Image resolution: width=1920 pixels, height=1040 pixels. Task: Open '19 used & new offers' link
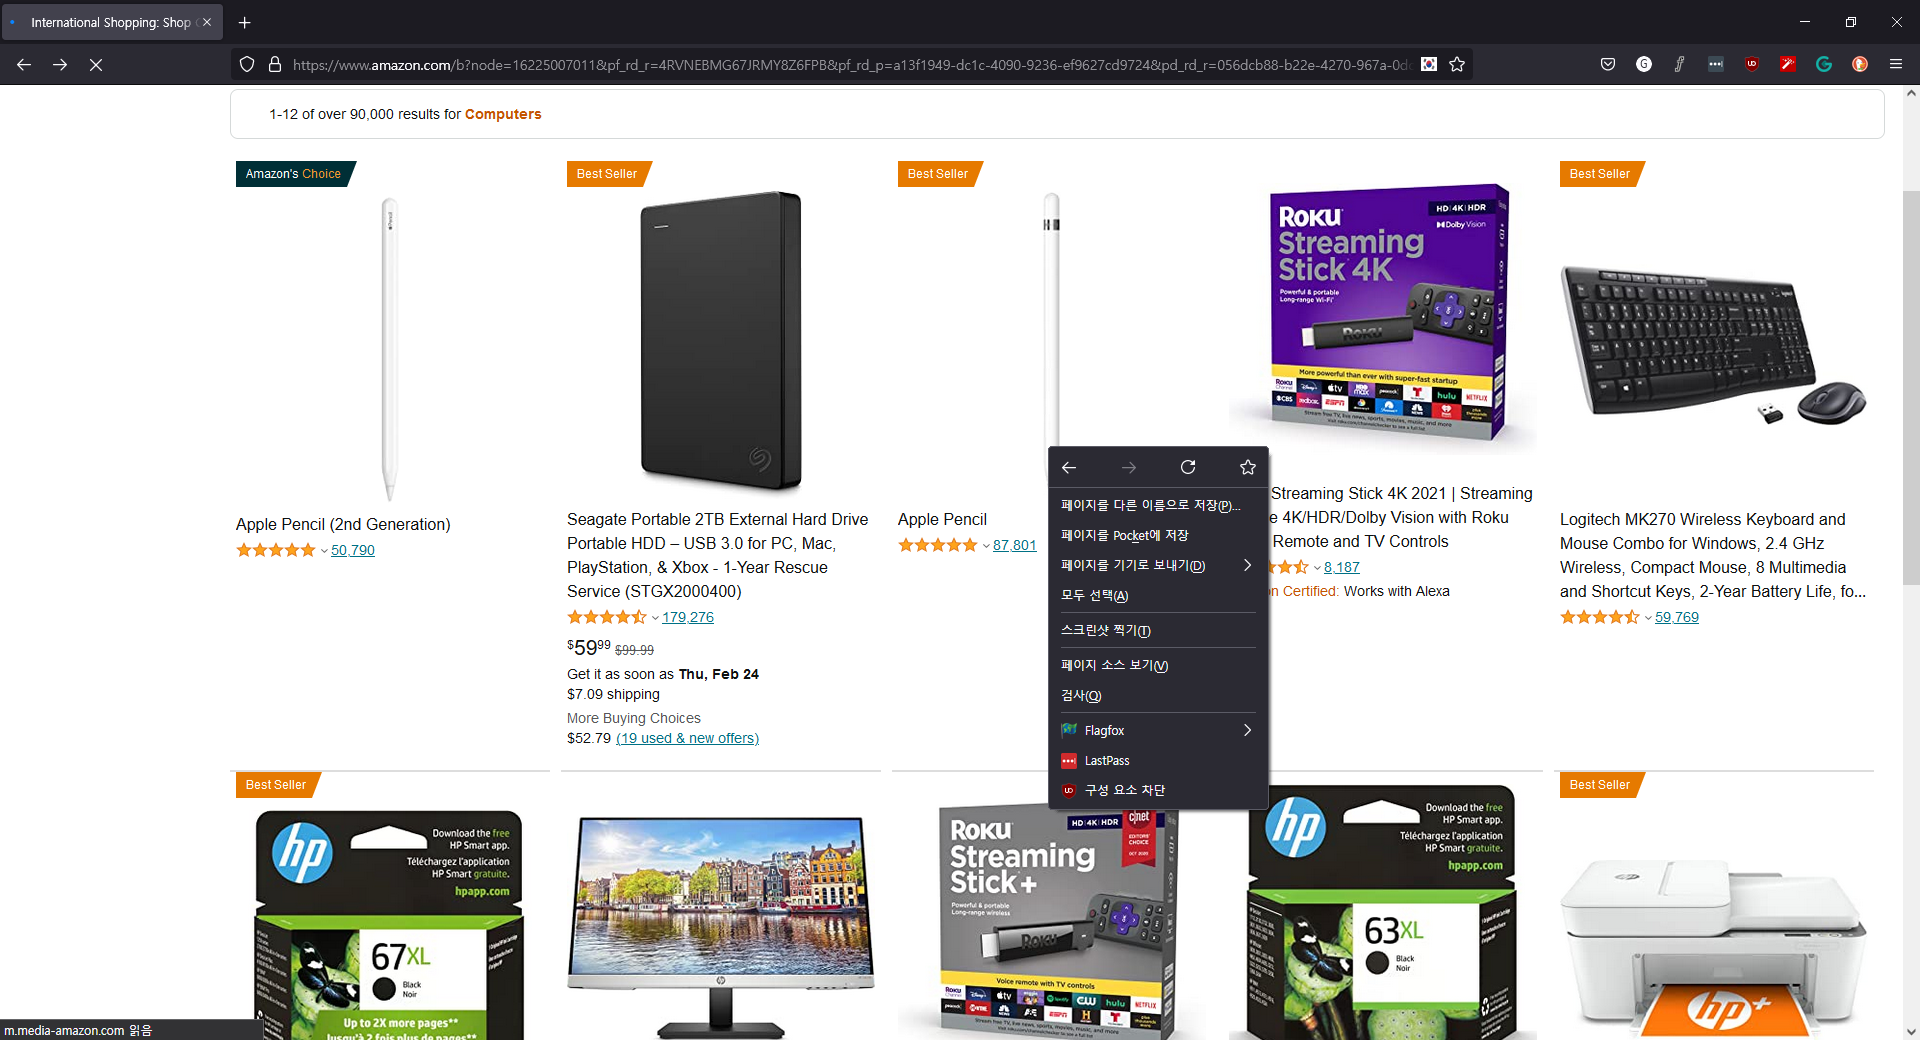[x=687, y=738]
